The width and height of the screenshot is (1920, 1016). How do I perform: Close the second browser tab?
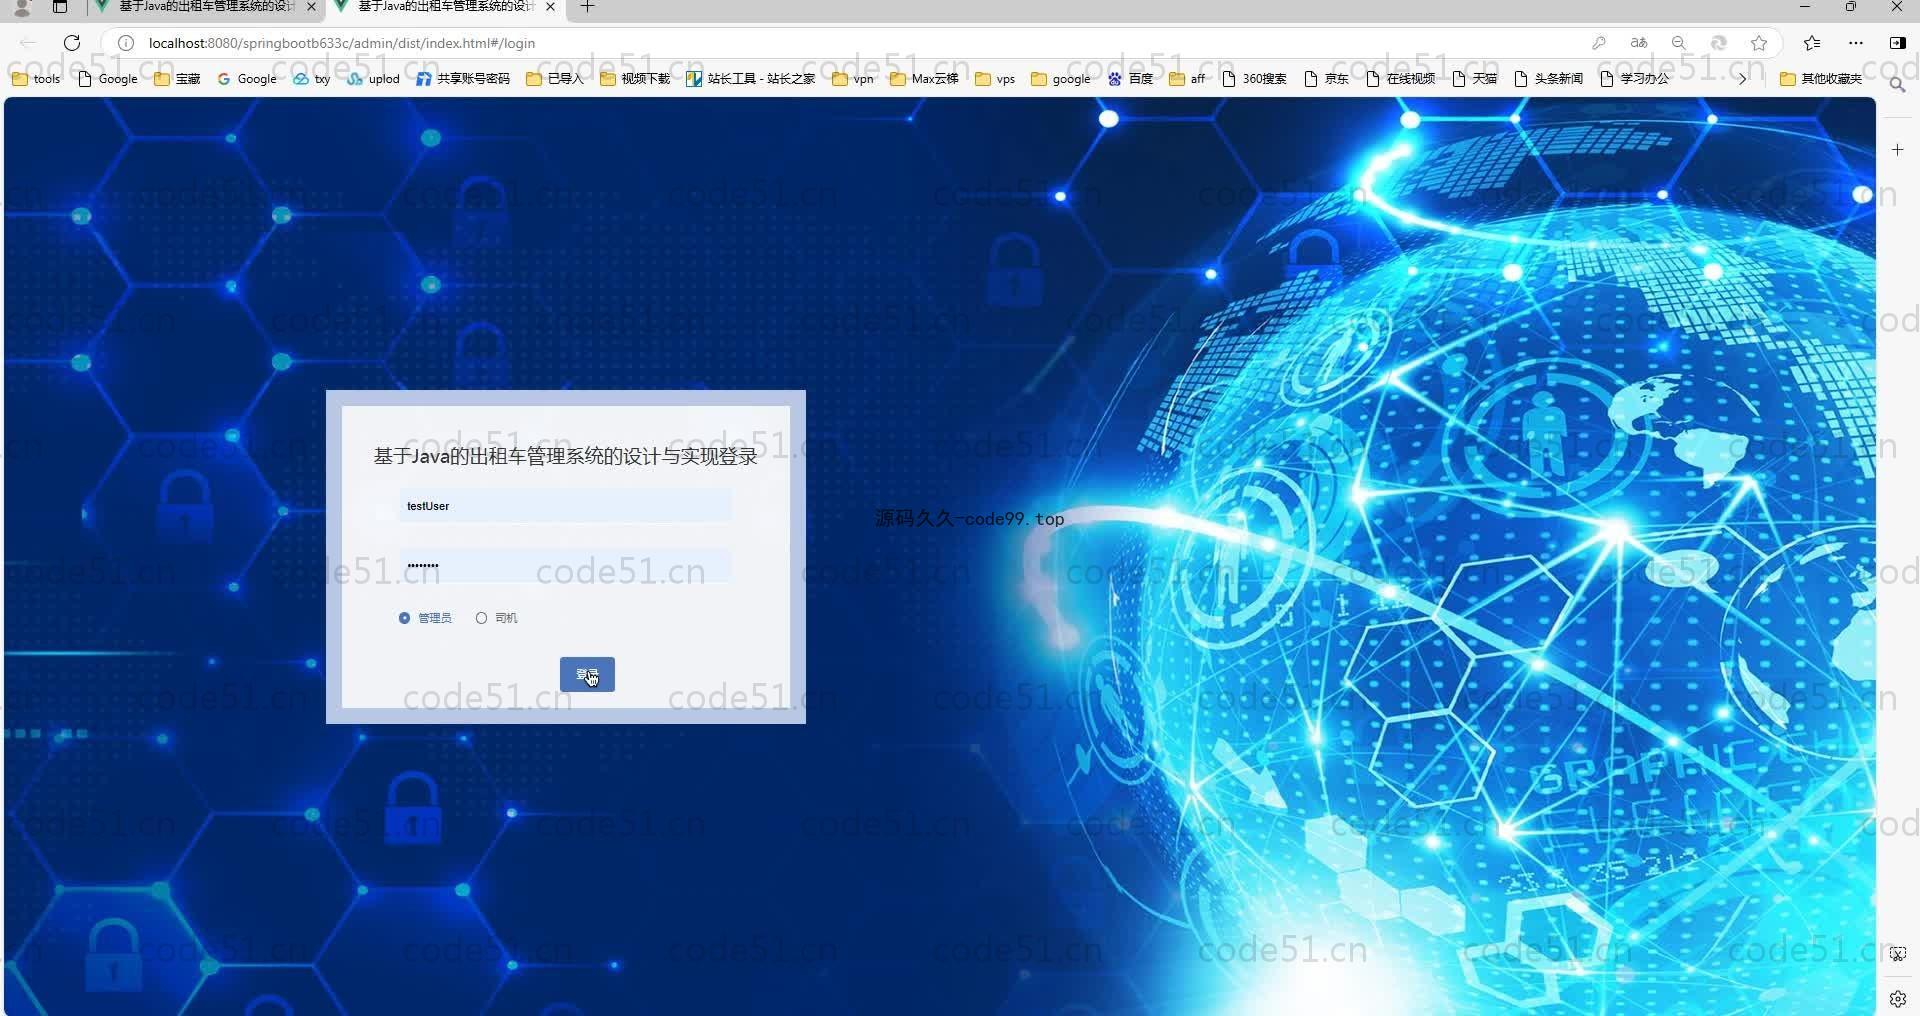tap(550, 7)
